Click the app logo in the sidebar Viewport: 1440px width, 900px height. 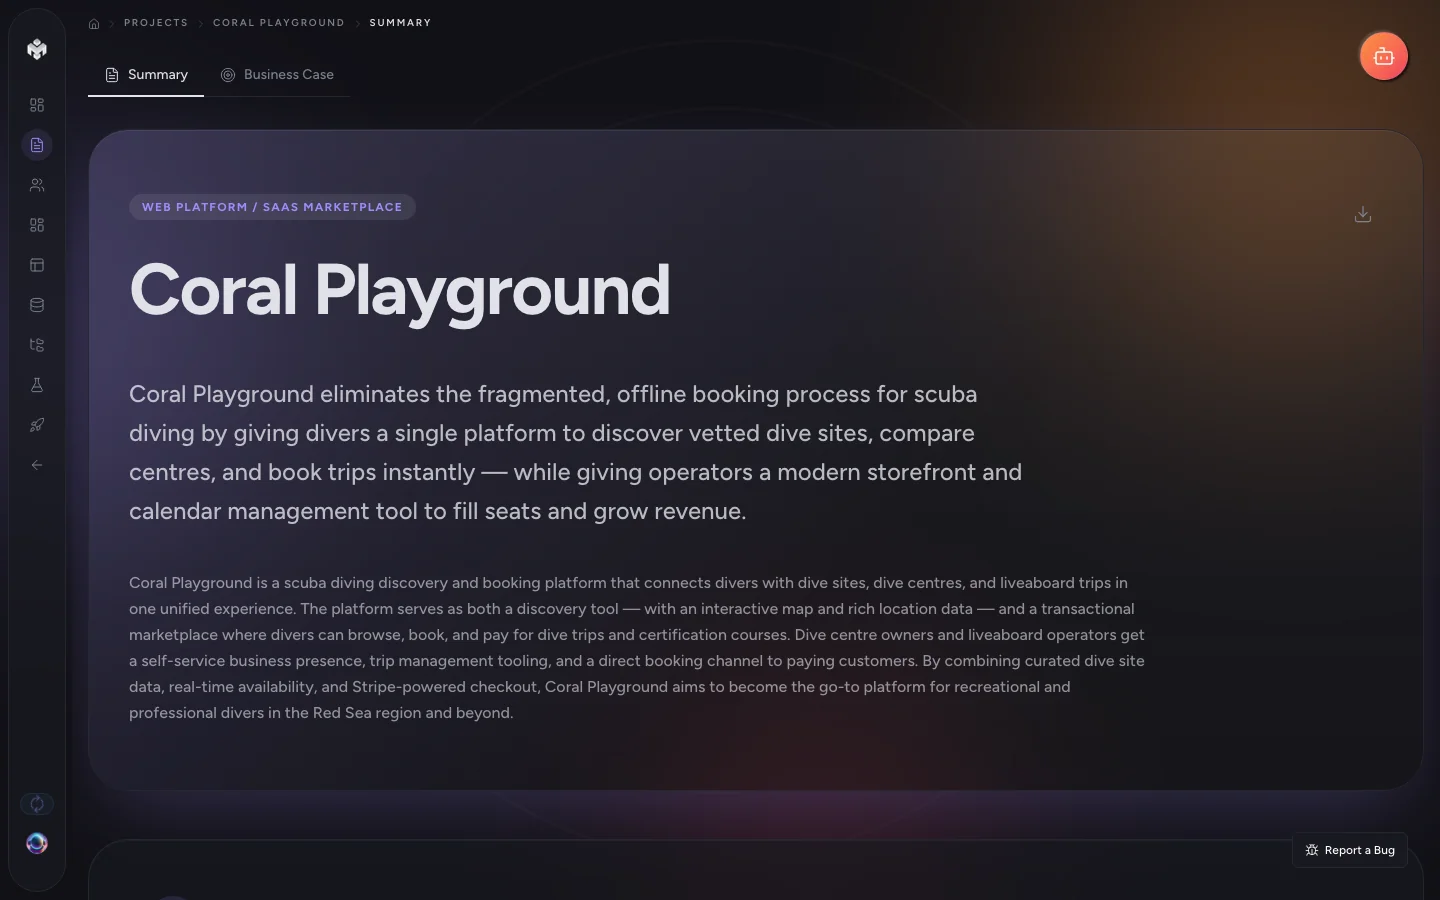37,49
